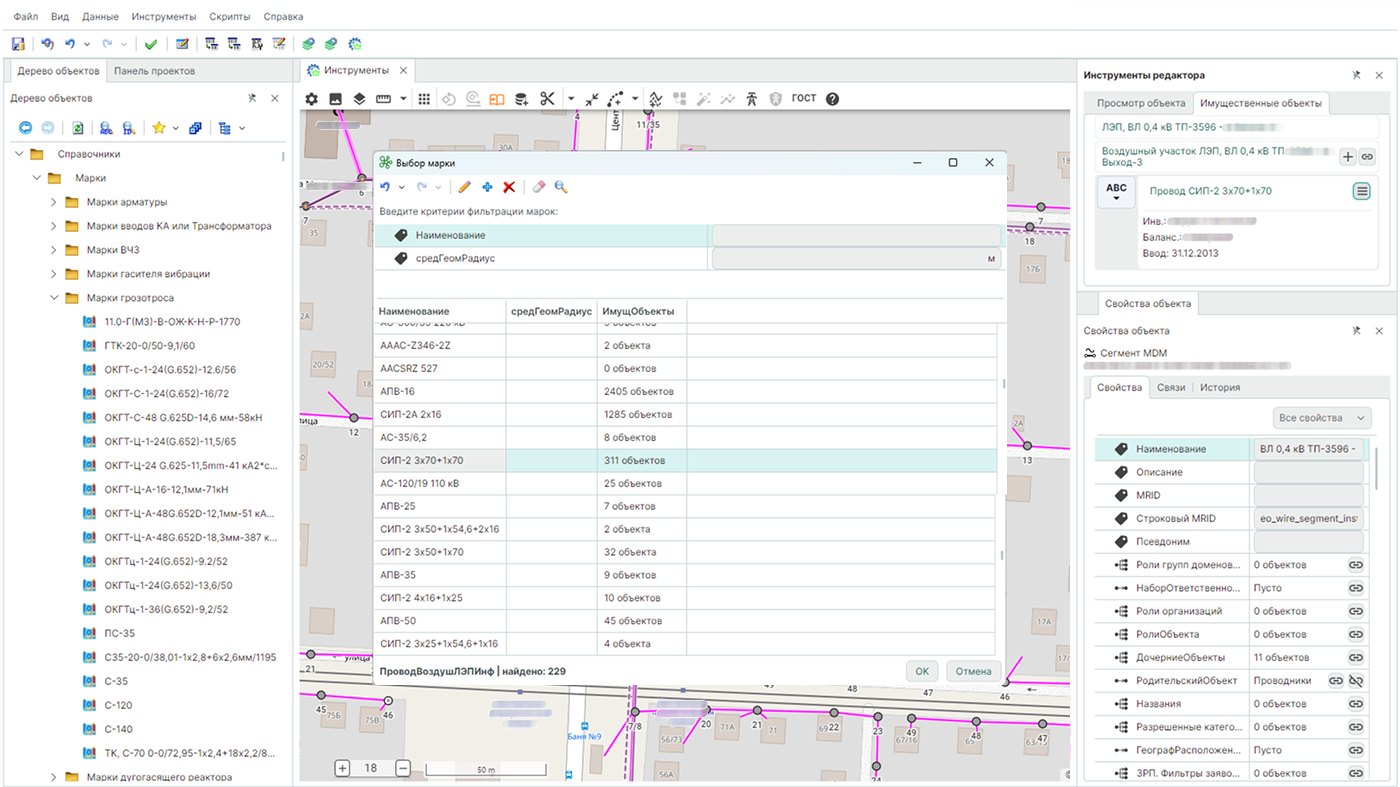Click the green checkmark in main toolbar
1400x787 pixels.
151,44
